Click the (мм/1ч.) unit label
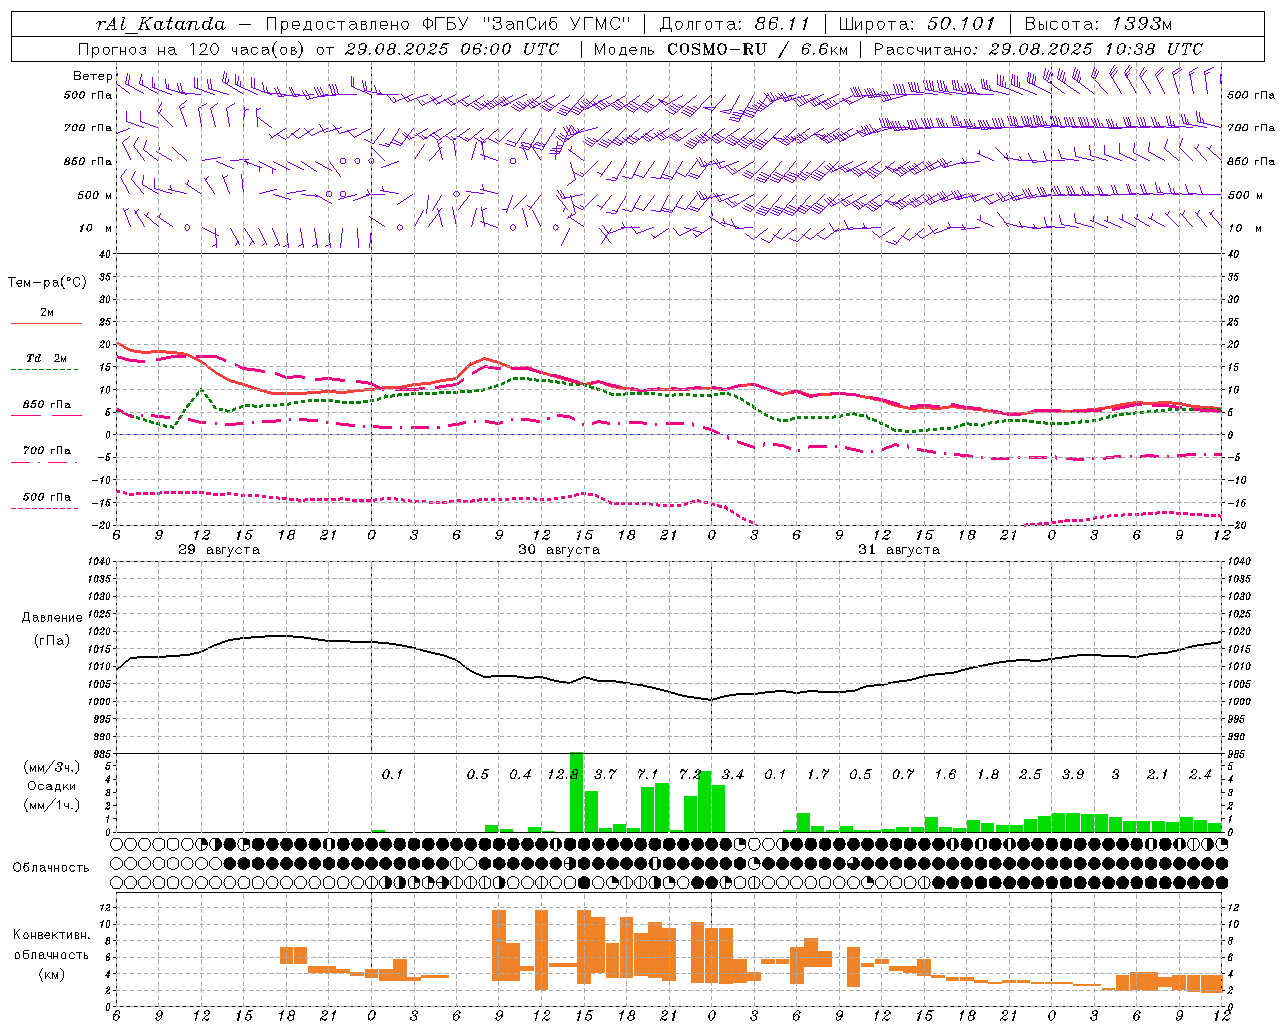 click(52, 805)
